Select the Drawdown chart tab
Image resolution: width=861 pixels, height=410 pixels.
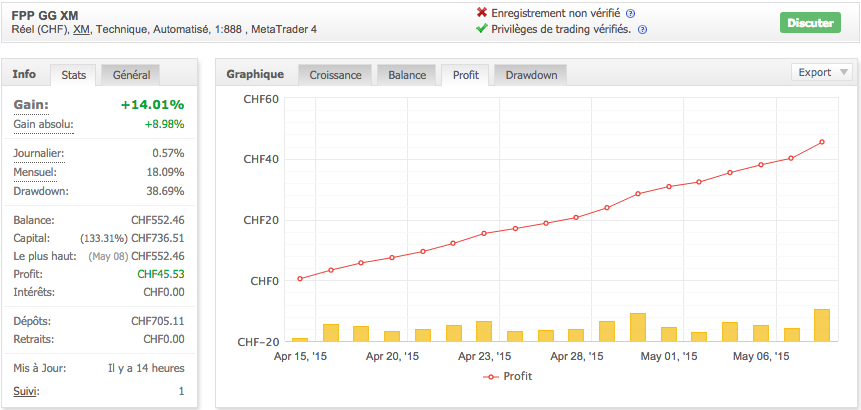[x=531, y=75]
